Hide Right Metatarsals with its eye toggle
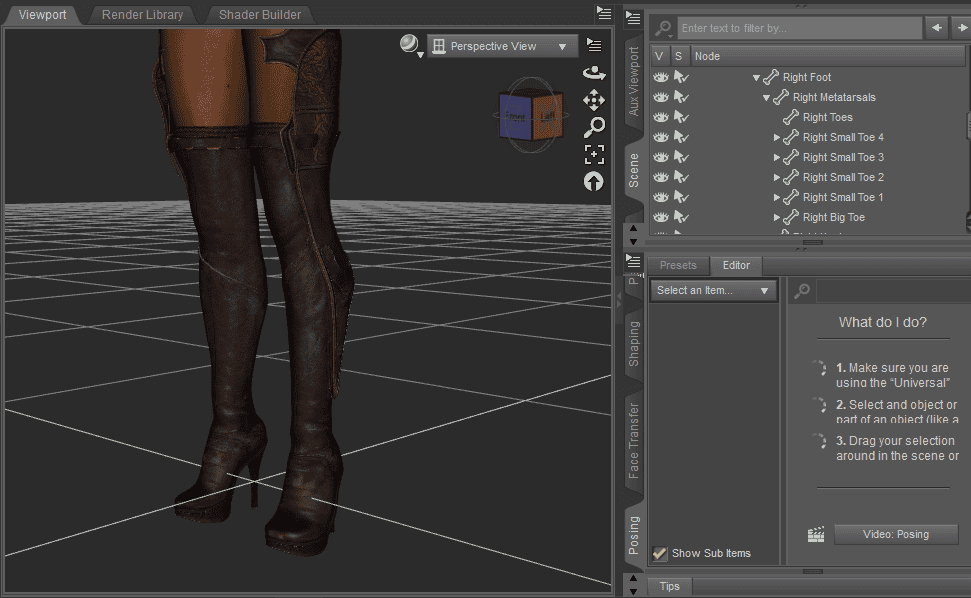The image size is (971, 598). 661,97
